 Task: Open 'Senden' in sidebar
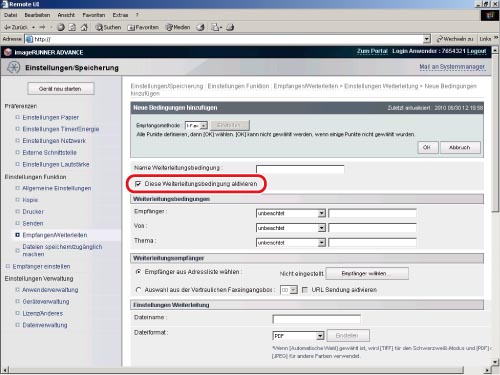pos(33,223)
